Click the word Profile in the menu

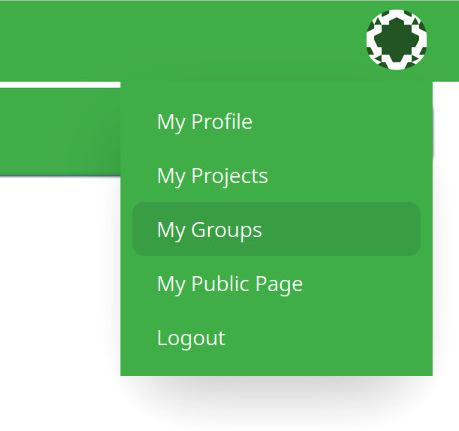(222, 121)
